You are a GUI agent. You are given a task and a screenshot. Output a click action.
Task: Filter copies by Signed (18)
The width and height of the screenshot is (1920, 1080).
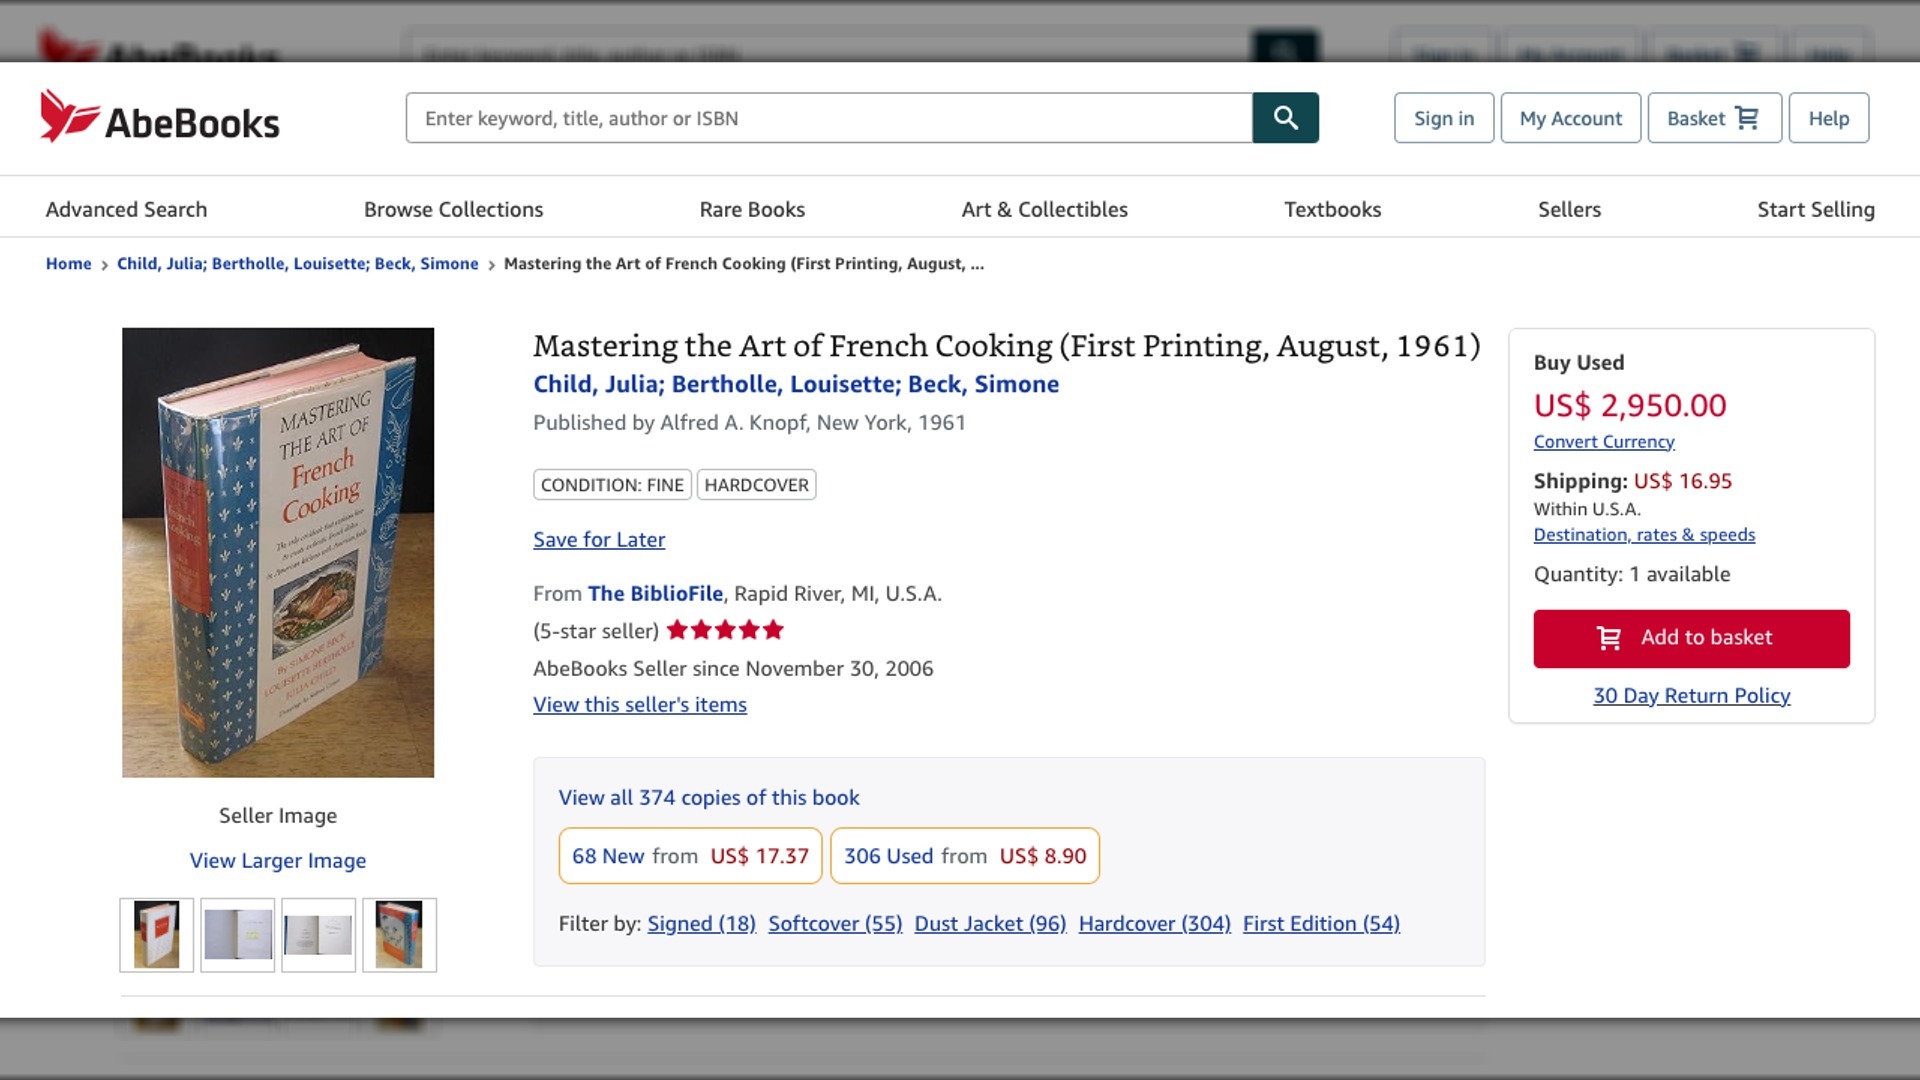pyautogui.click(x=701, y=923)
